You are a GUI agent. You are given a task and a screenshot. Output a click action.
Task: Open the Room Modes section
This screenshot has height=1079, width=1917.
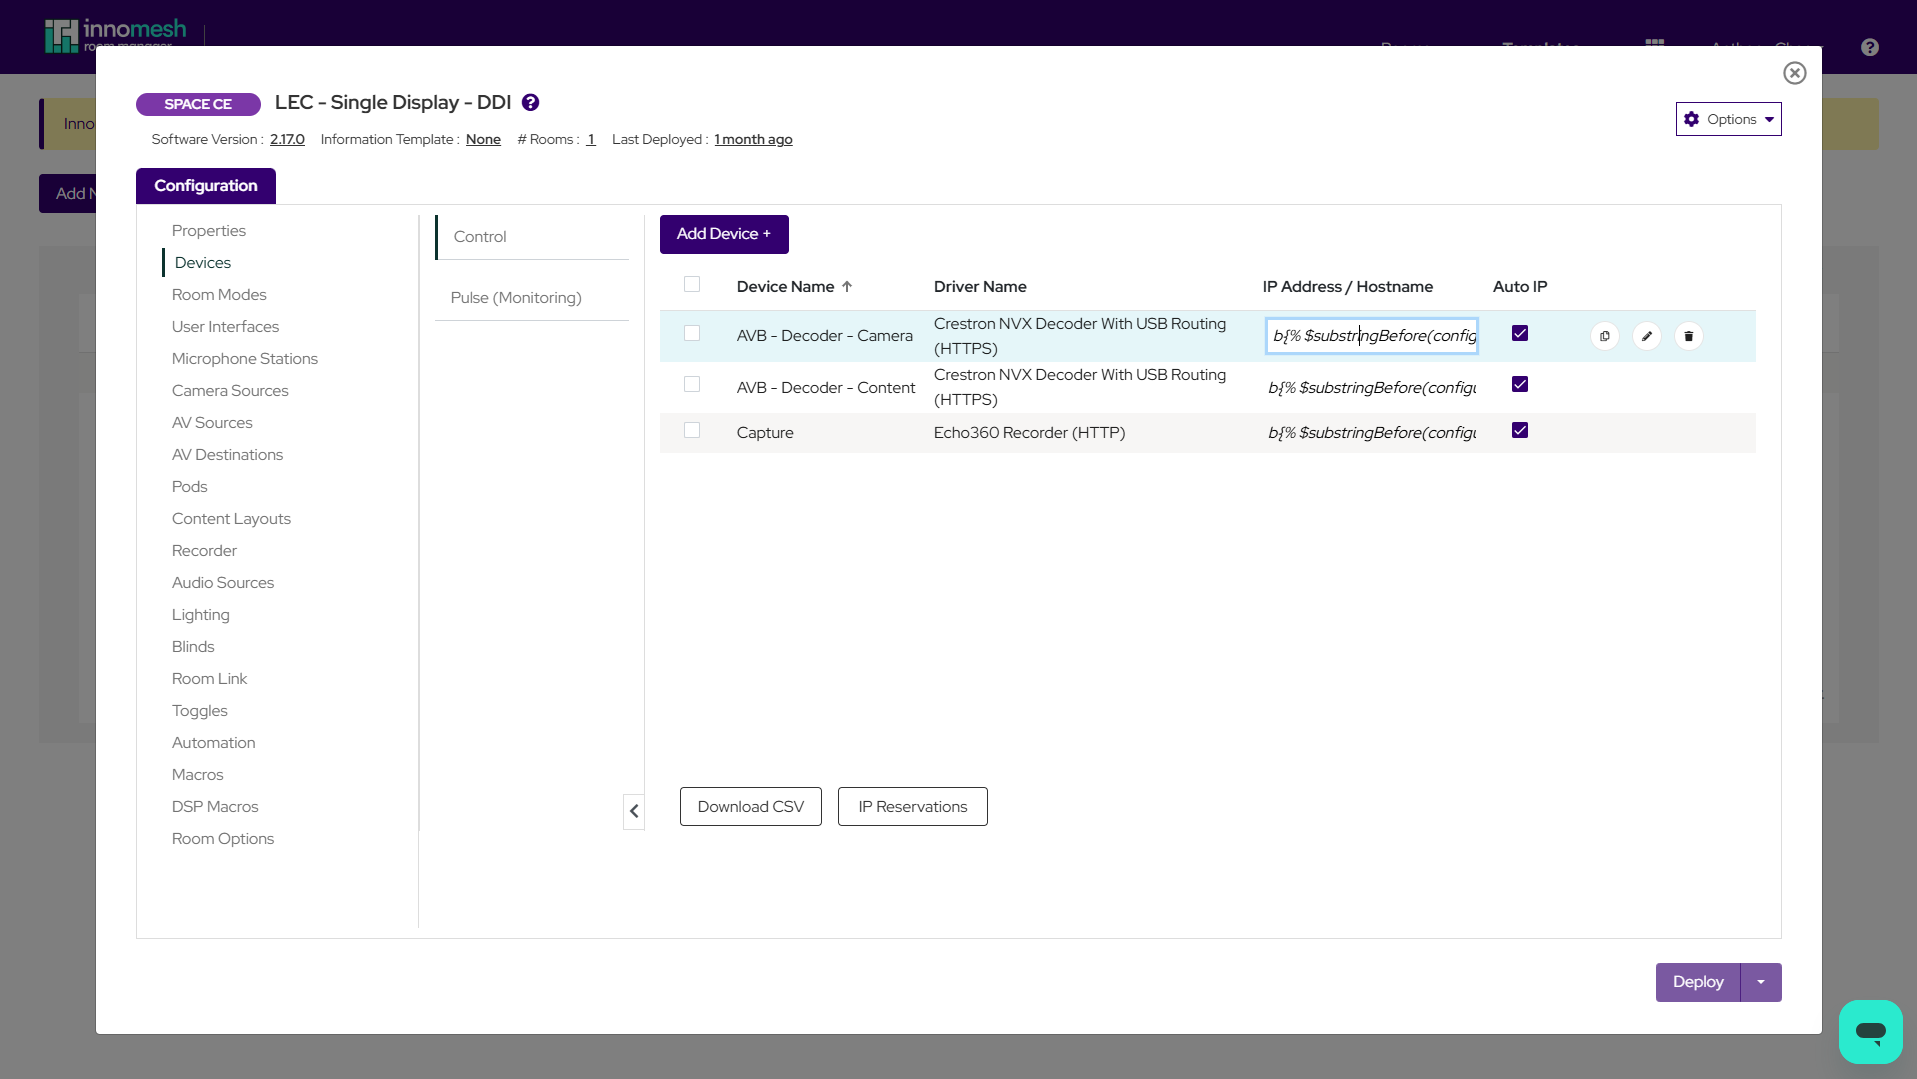click(219, 295)
